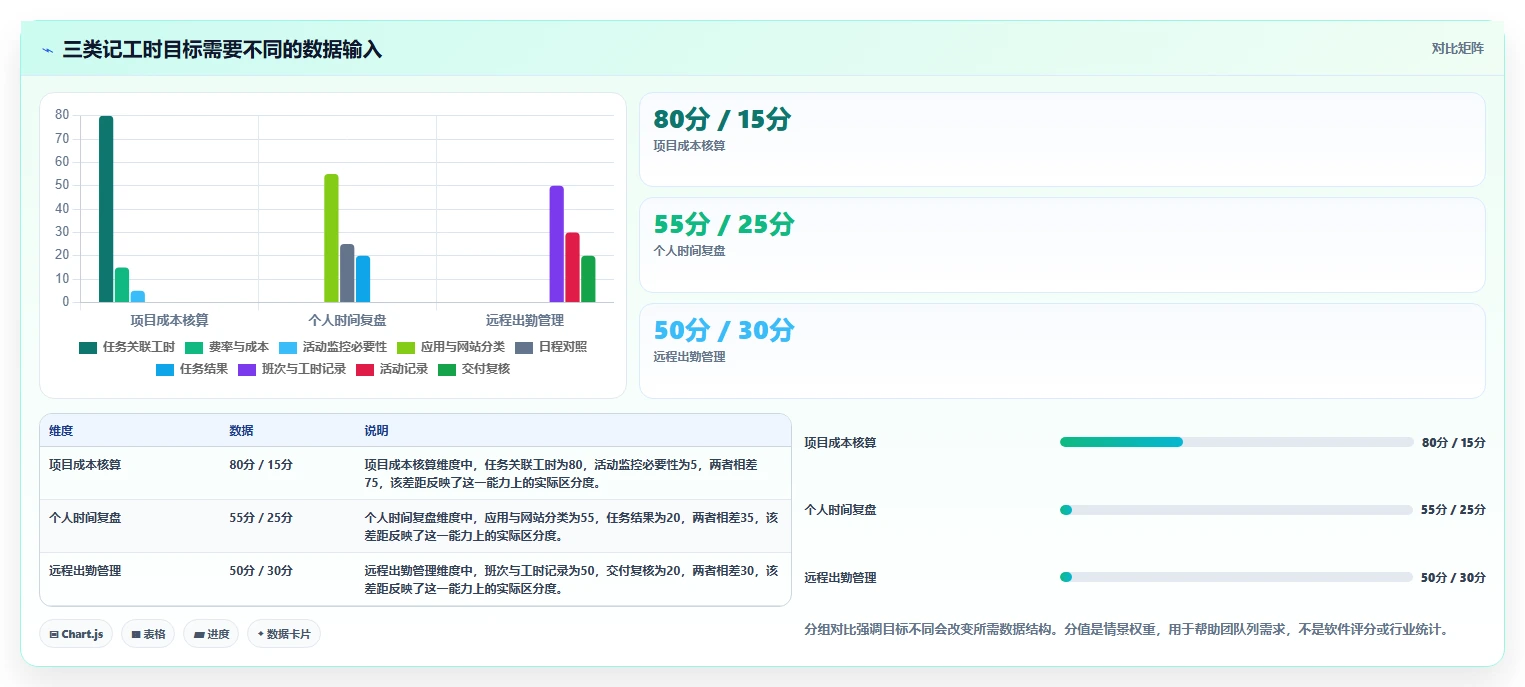Screen dimensions: 1525x687
Task: Click the 说明 column header
Action: [x=376, y=431]
